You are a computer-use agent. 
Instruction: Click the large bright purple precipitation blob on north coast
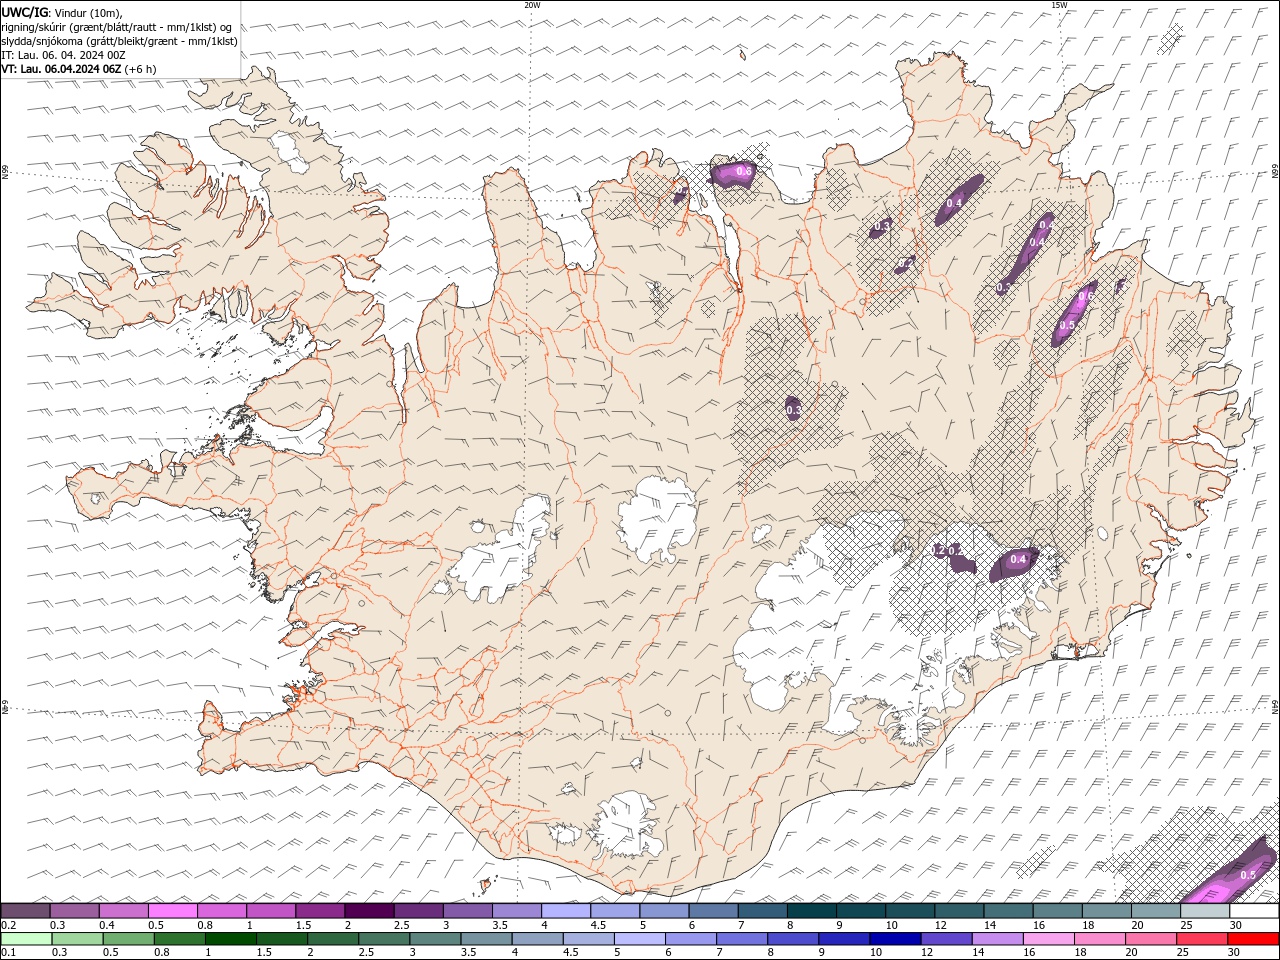click(x=734, y=173)
